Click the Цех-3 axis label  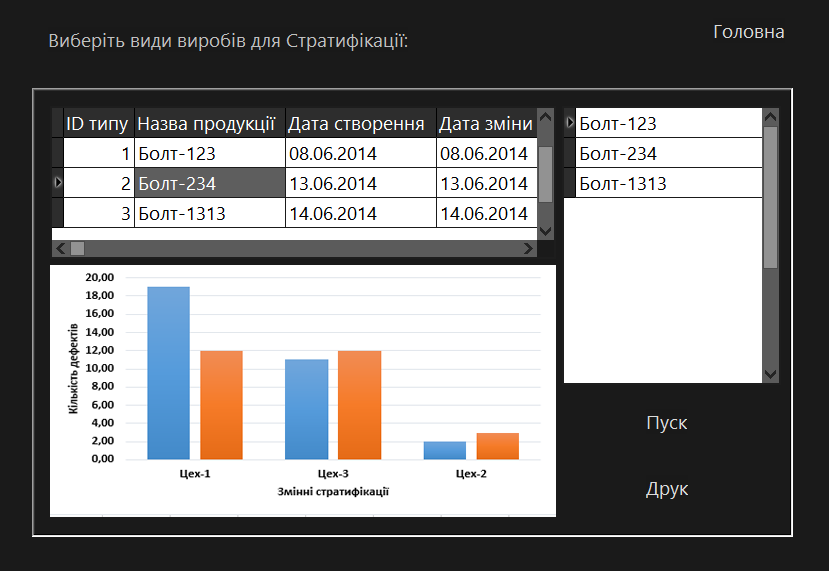(x=333, y=474)
